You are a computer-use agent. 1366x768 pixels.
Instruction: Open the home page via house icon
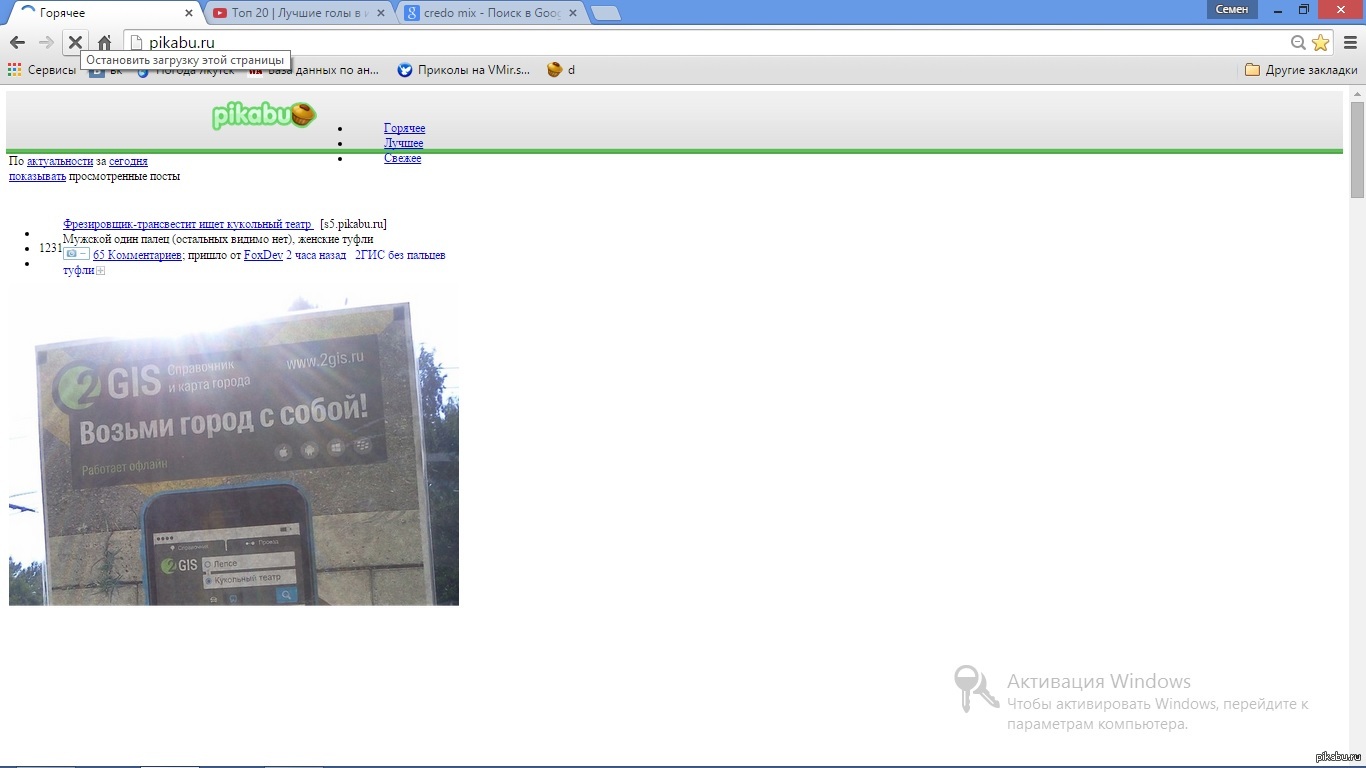pyautogui.click(x=104, y=42)
